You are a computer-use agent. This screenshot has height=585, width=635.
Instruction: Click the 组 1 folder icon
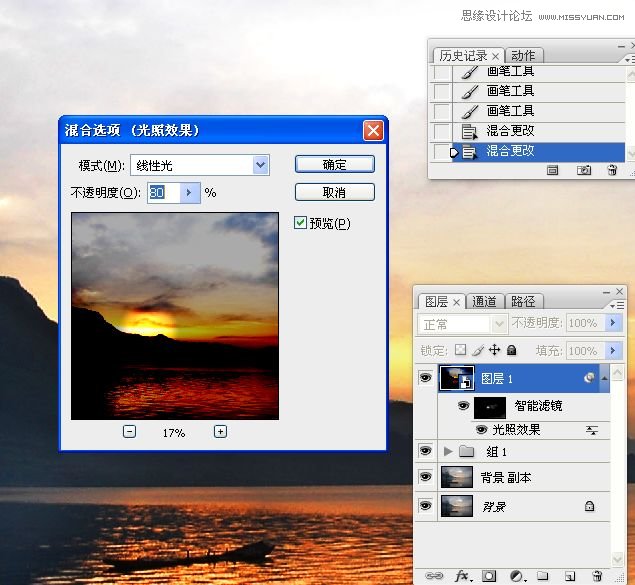[467, 451]
